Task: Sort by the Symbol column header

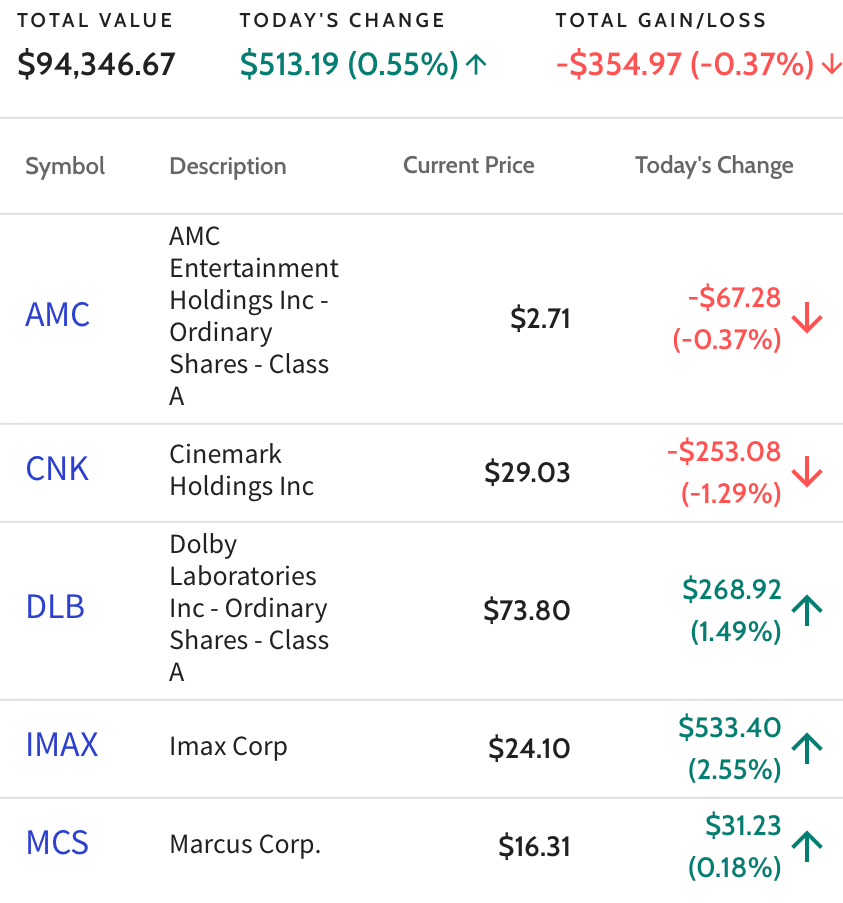Action: coord(65,166)
